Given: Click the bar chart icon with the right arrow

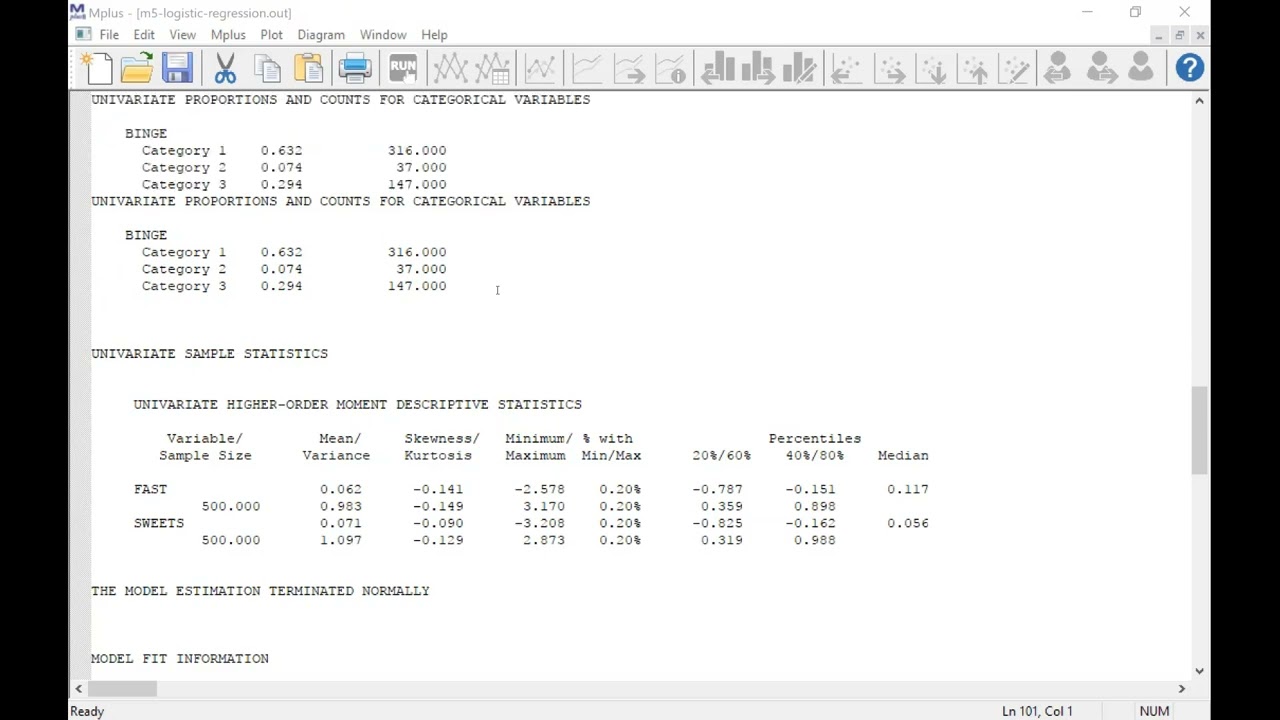Looking at the screenshot, I should pos(758,68).
